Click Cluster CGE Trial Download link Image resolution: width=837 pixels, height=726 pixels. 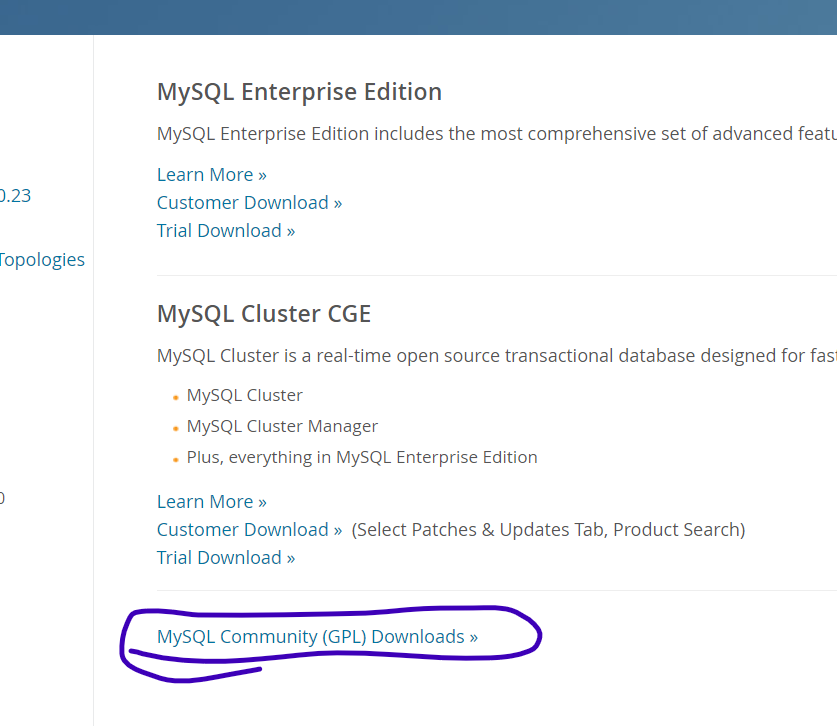point(226,557)
